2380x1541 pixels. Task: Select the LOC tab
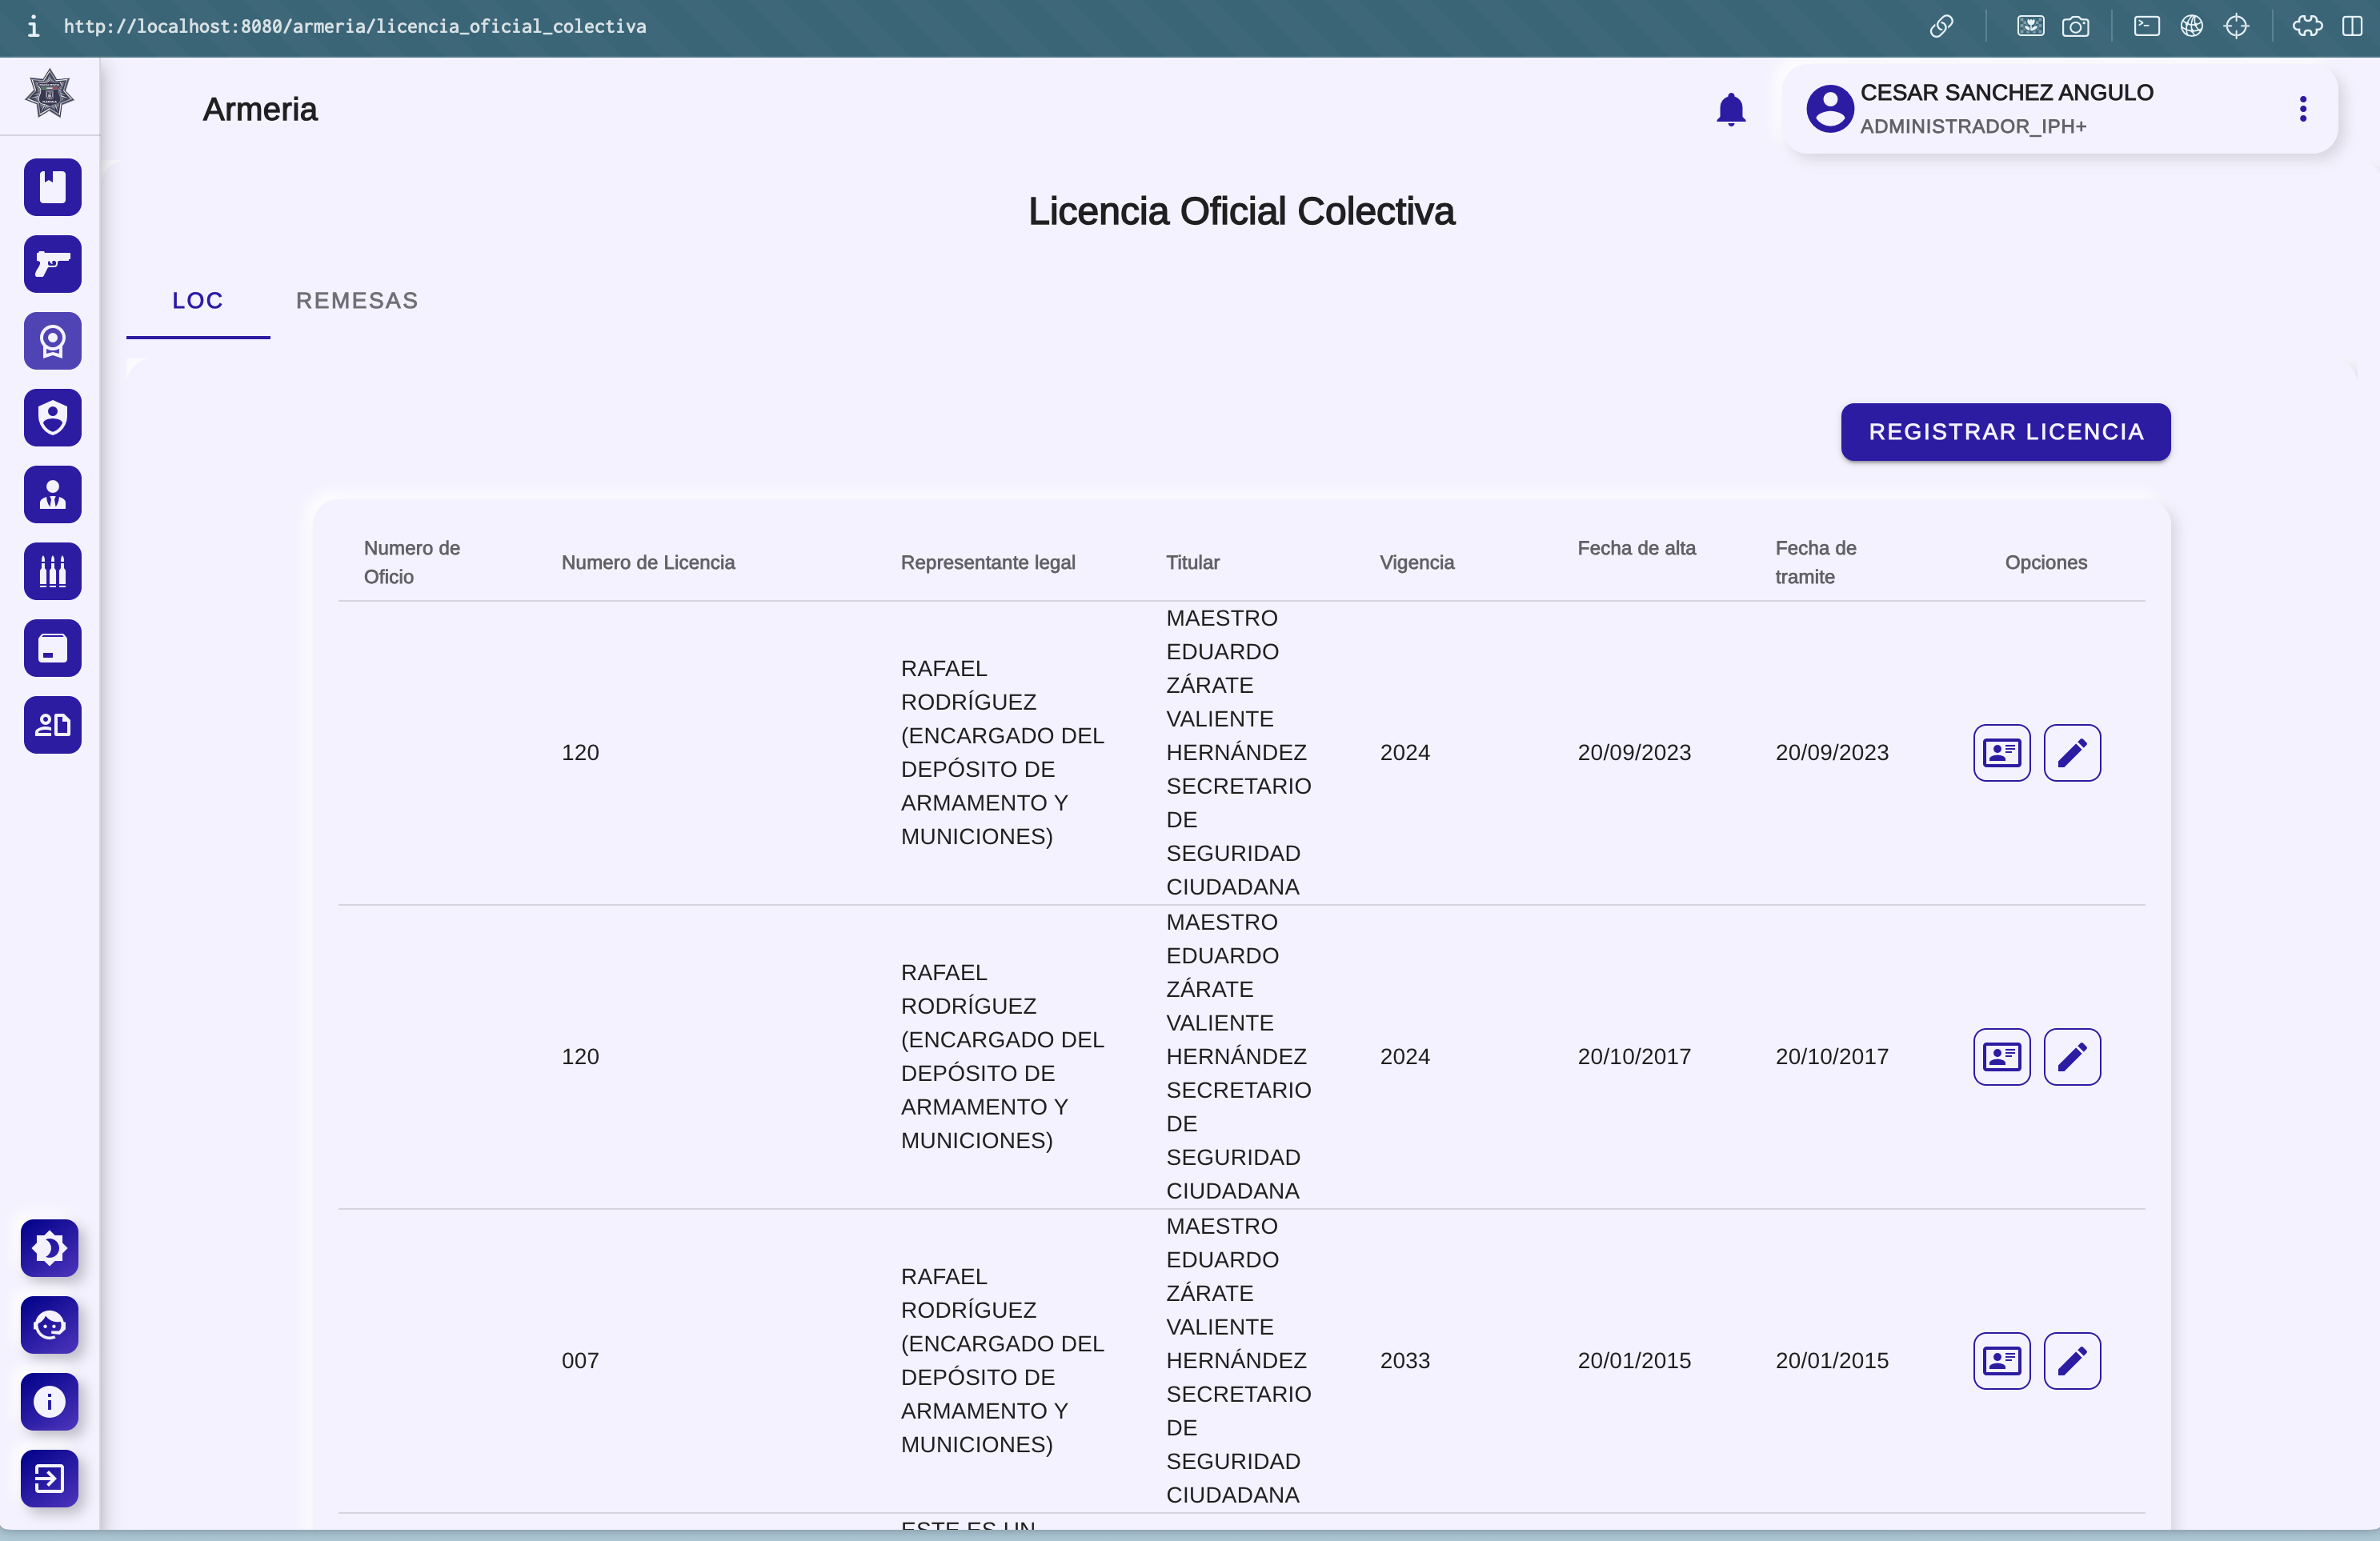(x=197, y=301)
